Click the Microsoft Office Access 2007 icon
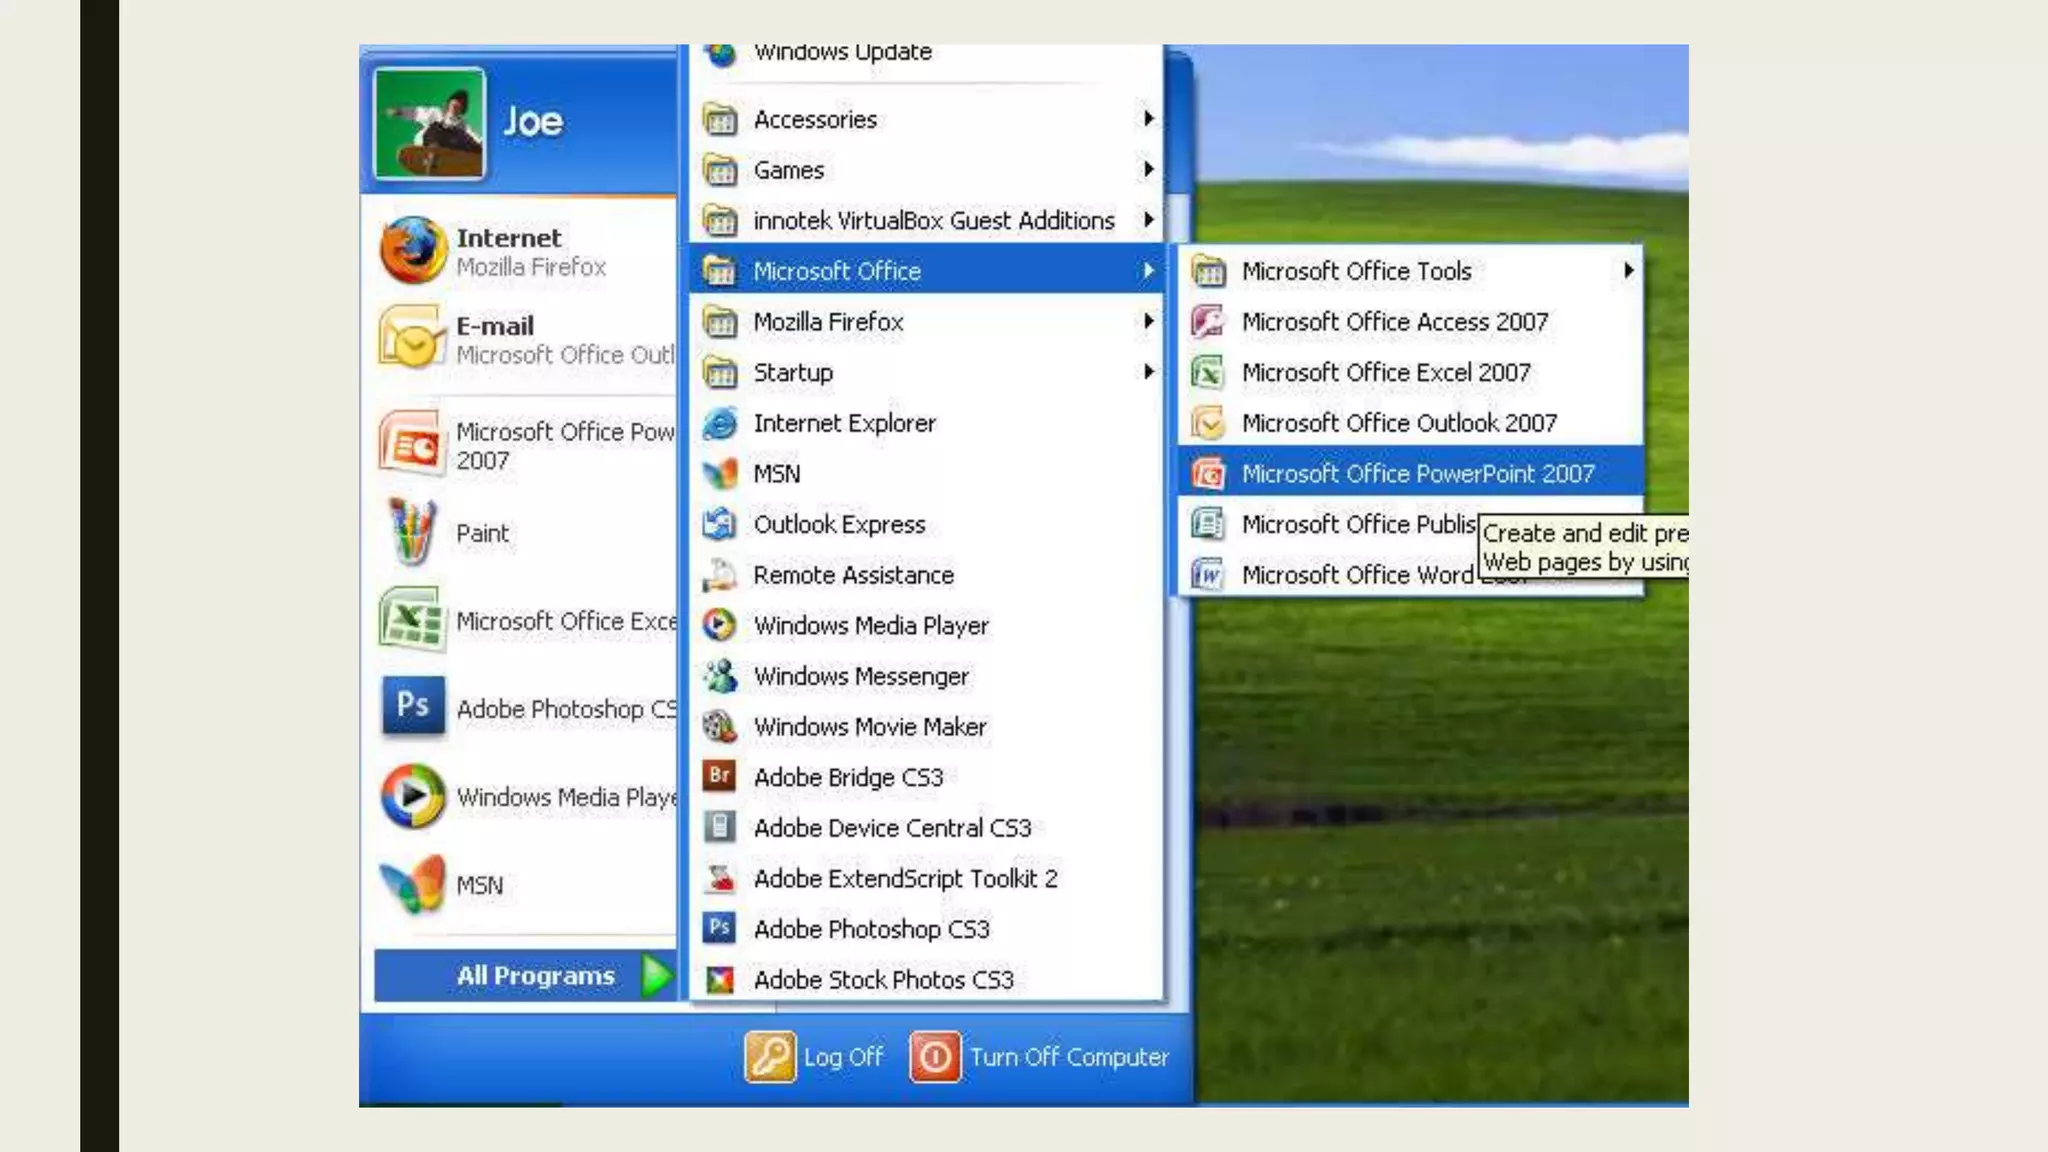Screen dimensions: 2048x1152 point(1208,322)
